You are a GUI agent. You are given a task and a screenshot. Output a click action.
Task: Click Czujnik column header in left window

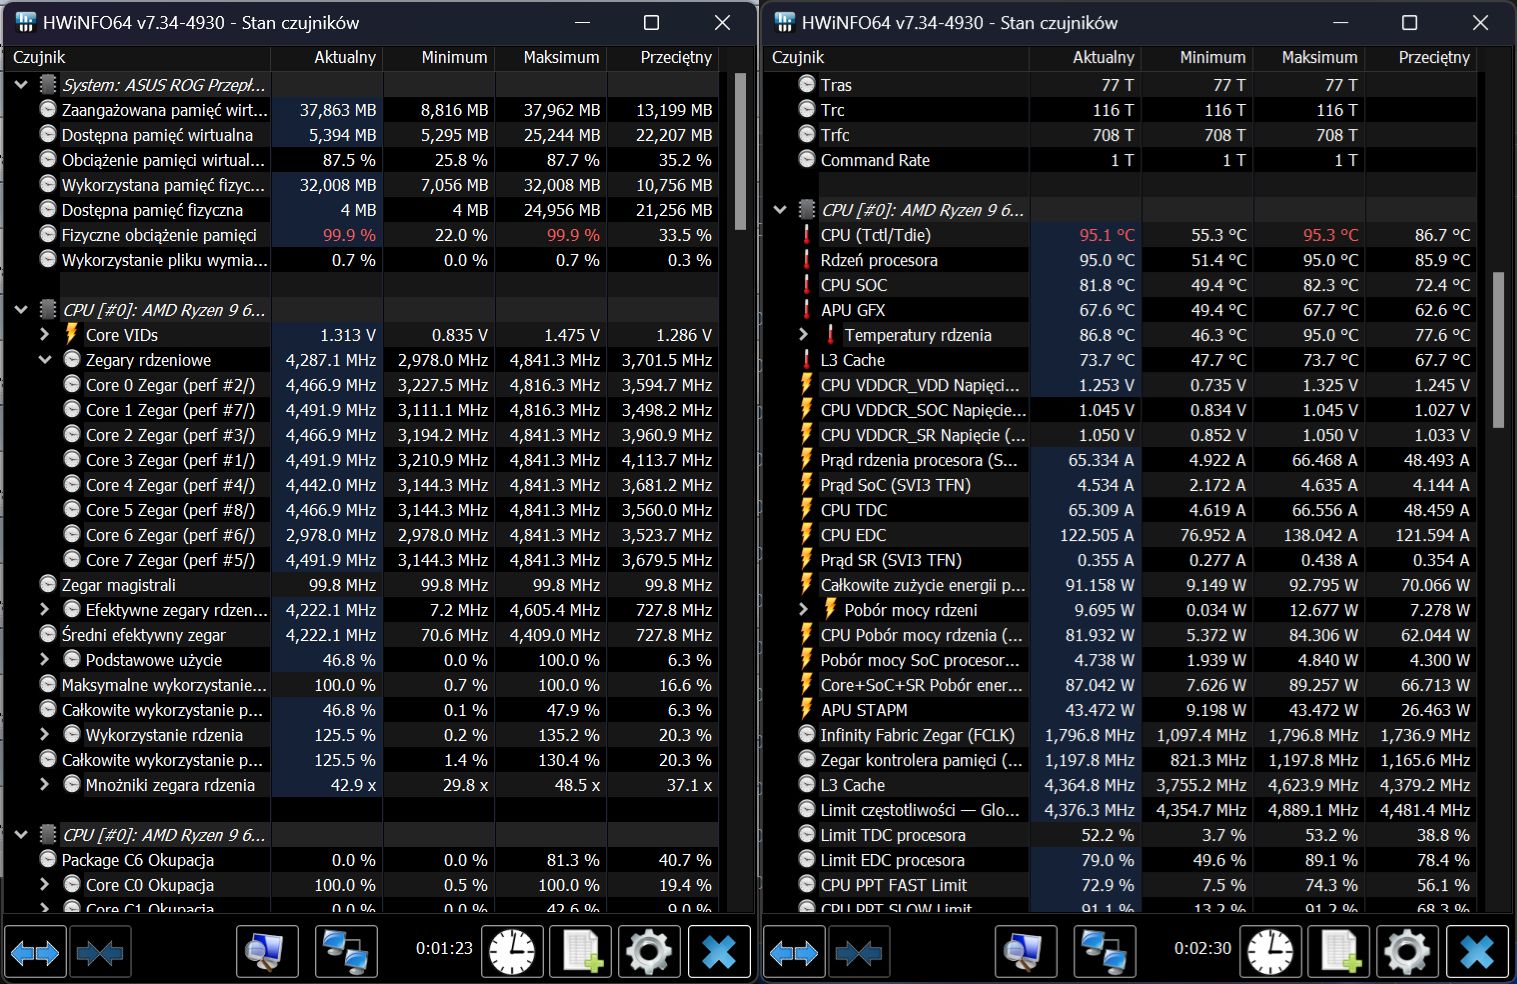[x=137, y=58]
